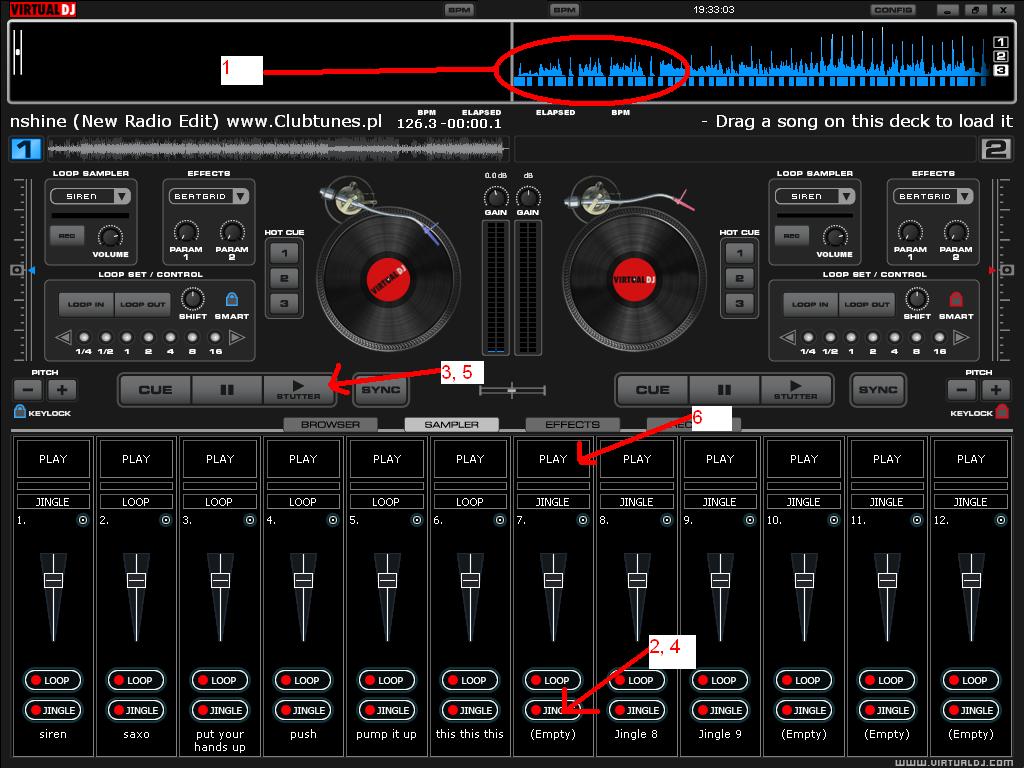Click left deck turntable platter
The height and width of the screenshot is (768, 1024).
tap(389, 280)
